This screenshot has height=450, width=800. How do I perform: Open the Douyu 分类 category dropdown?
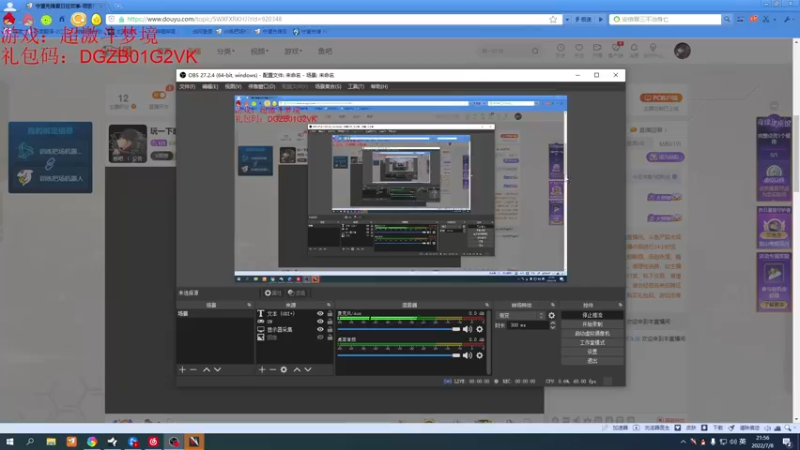pyautogui.click(x=226, y=51)
